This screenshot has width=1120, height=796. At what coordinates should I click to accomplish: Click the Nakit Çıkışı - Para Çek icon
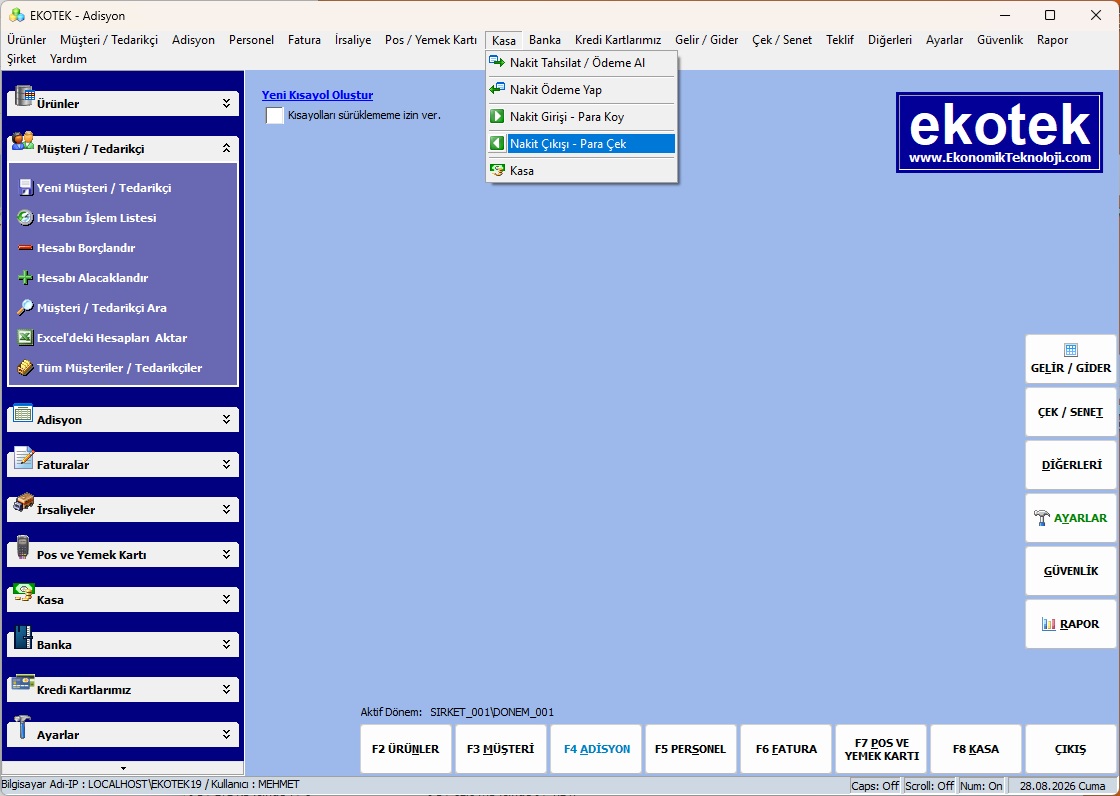tap(497, 144)
